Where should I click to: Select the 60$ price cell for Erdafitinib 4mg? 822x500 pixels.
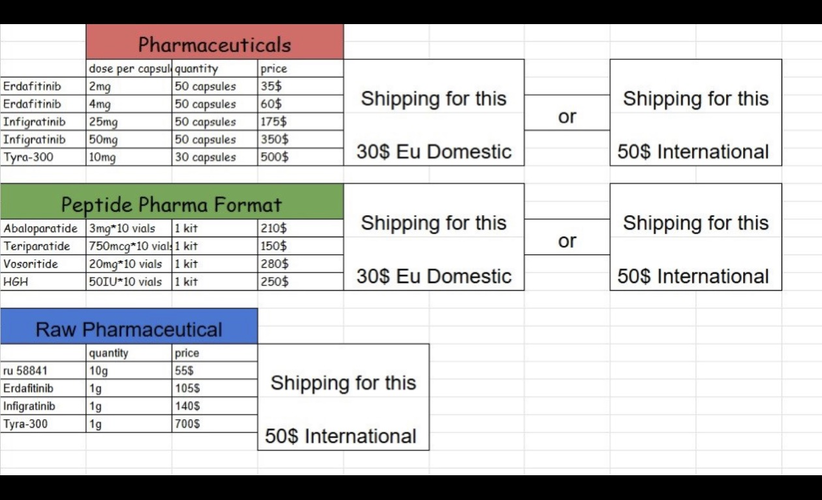pyautogui.click(x=300, y=104)
